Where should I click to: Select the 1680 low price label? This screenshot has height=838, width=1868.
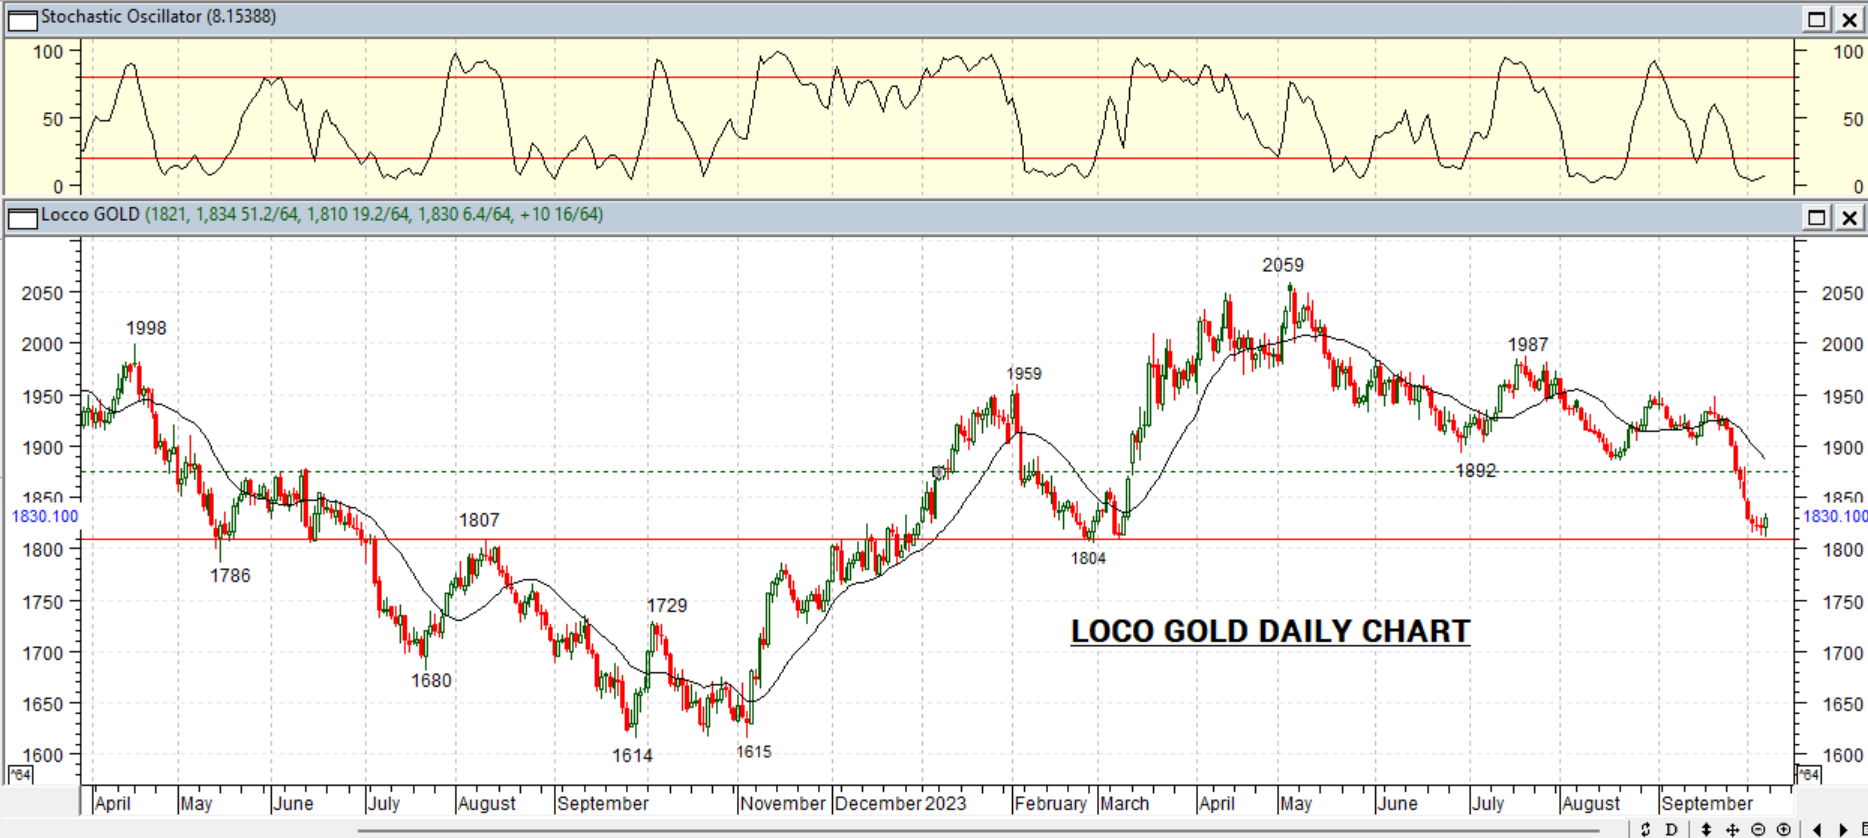tap(431, 680)
